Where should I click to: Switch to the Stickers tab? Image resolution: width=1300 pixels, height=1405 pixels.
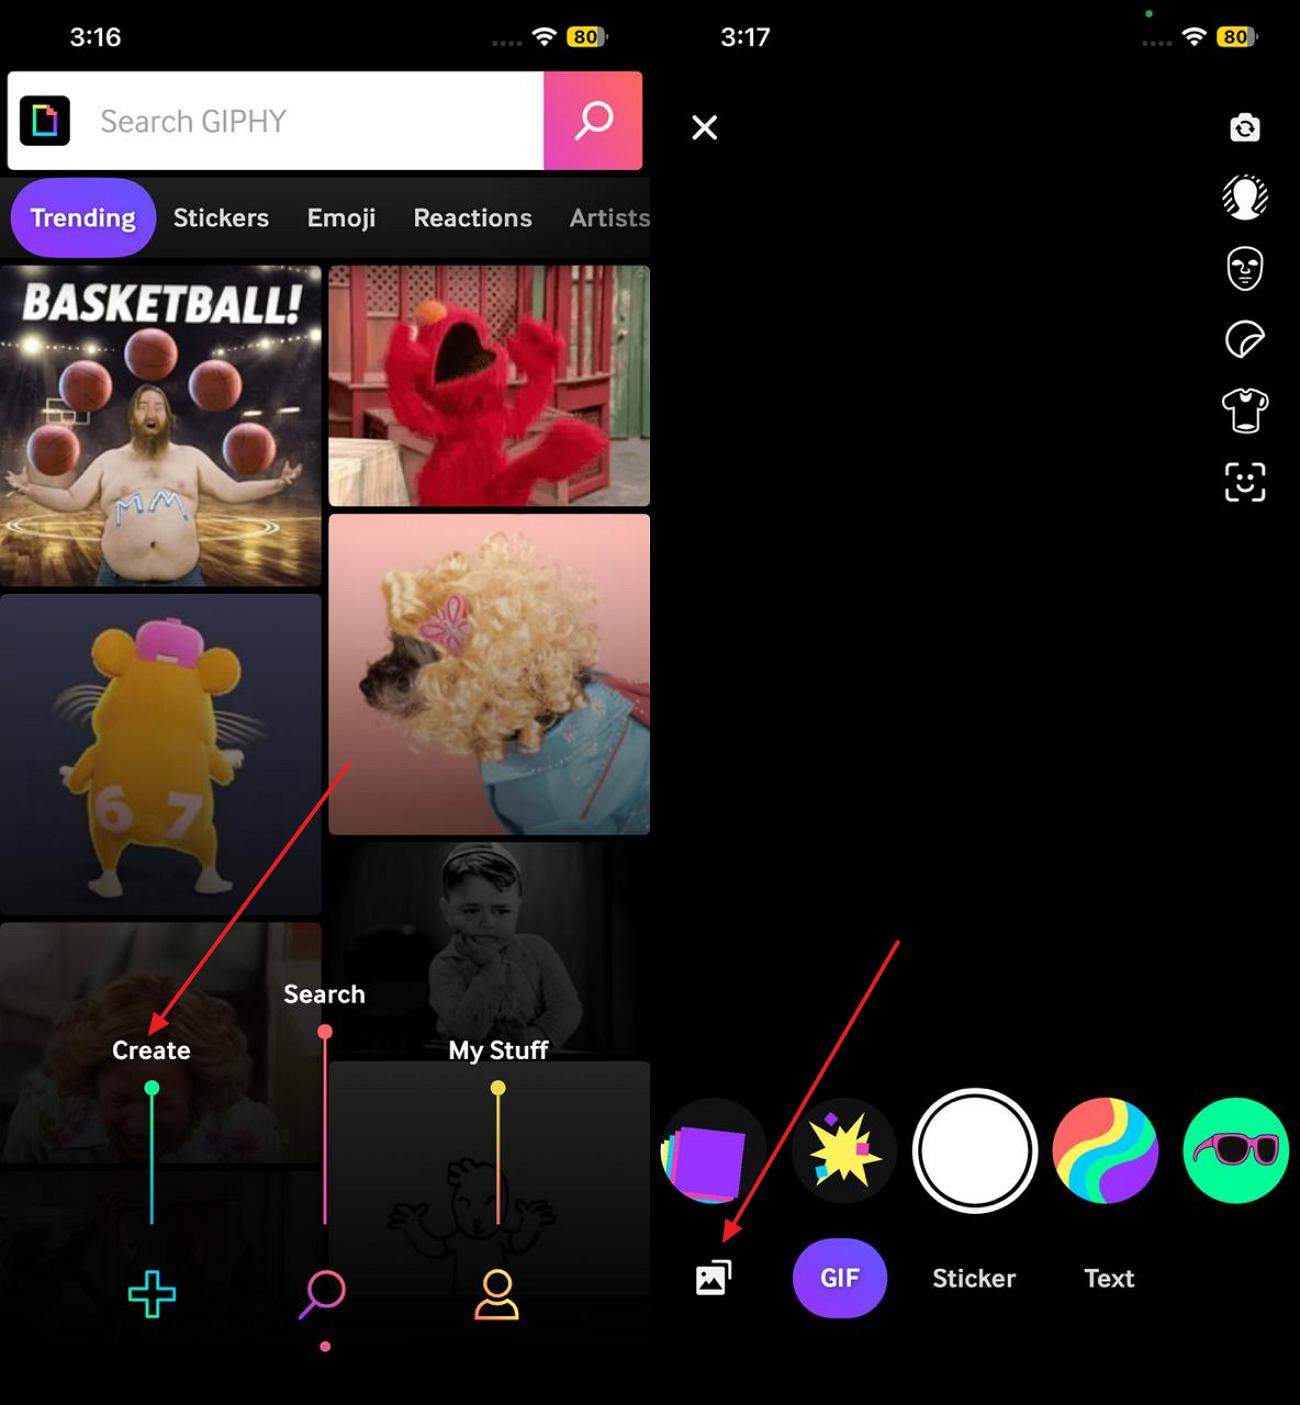tap(221, 217)
